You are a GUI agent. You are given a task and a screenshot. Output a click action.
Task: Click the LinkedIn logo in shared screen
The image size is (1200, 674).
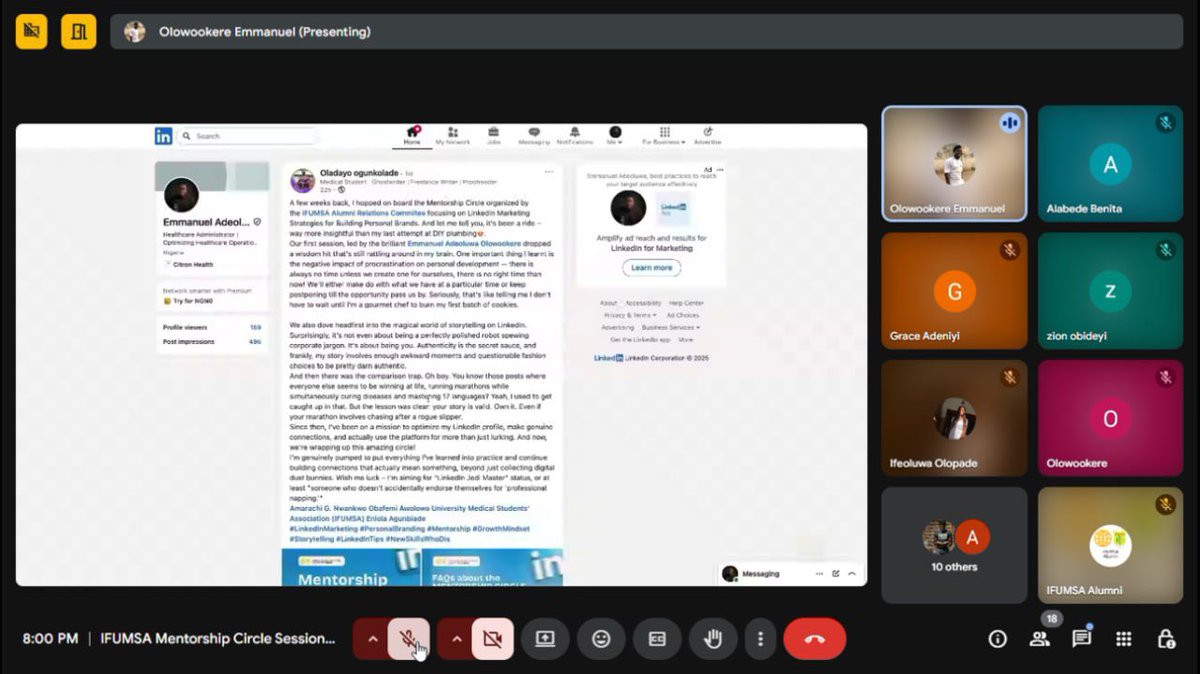pyautogui.click(x=163, y=136)
